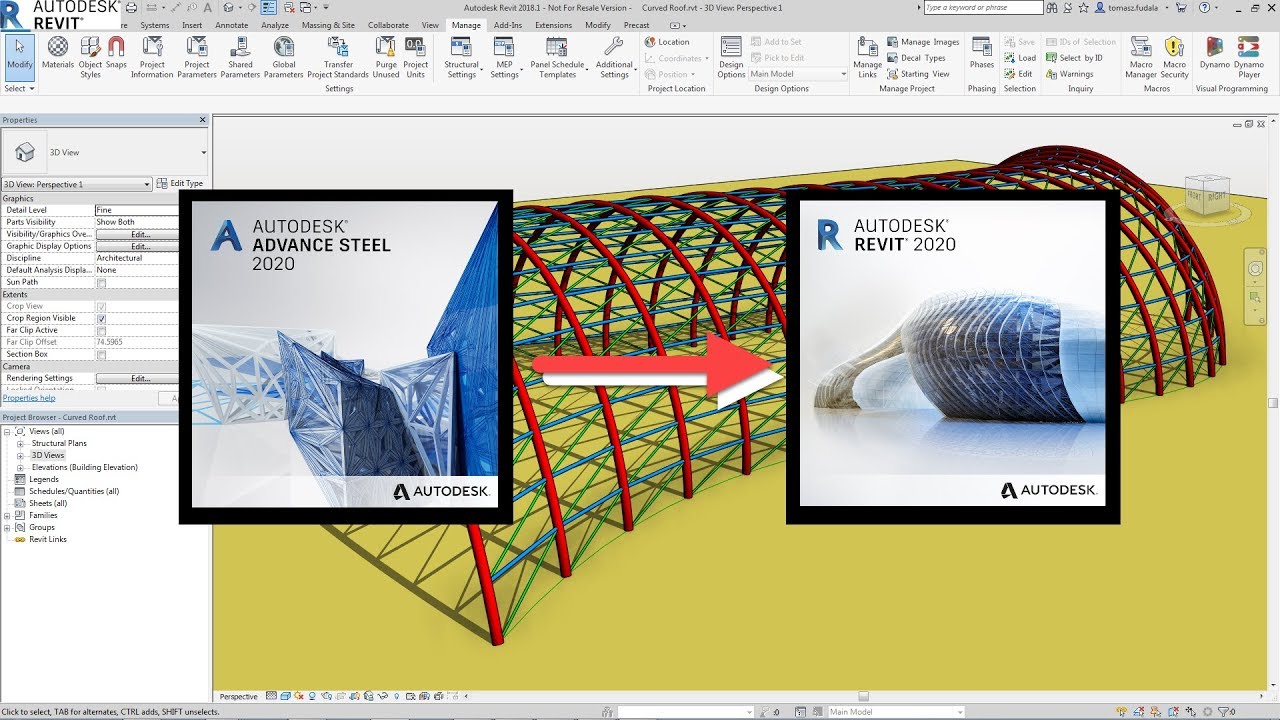Viewport: 1280px width, 720px height.
Task: Open Global Parameters
Action: click(x=284, y=57)
